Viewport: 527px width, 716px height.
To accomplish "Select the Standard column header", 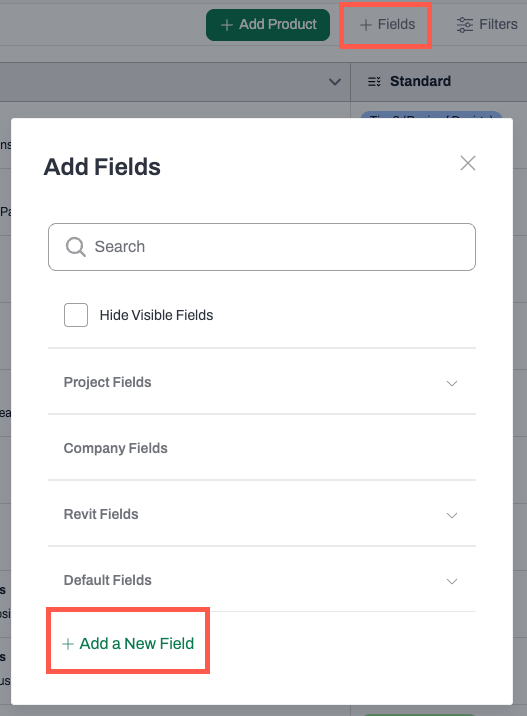I will (x=420, y=81).
